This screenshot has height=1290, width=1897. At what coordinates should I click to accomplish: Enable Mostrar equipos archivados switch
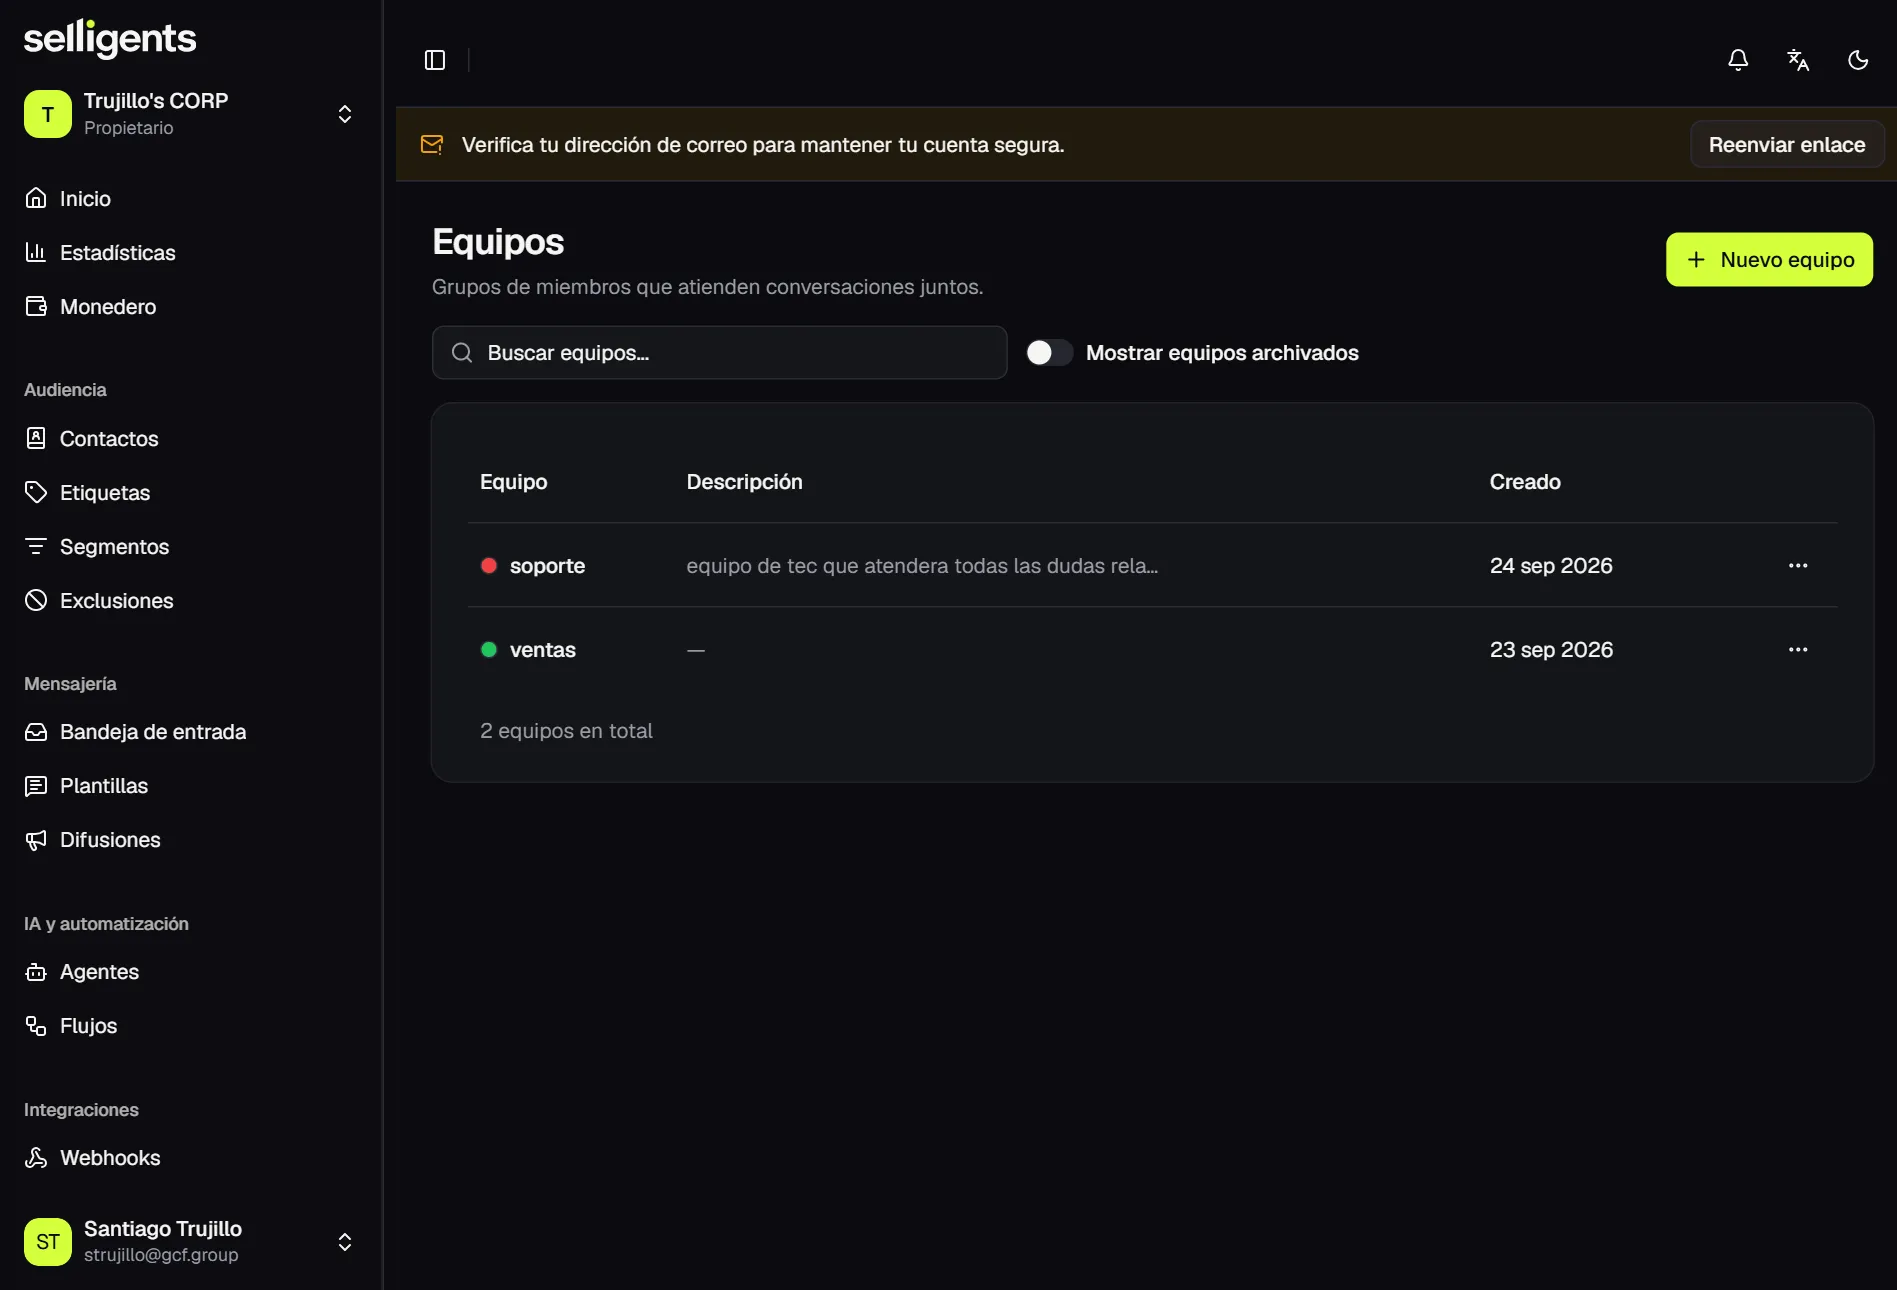pyautogui.click(x=1049, y=352)
